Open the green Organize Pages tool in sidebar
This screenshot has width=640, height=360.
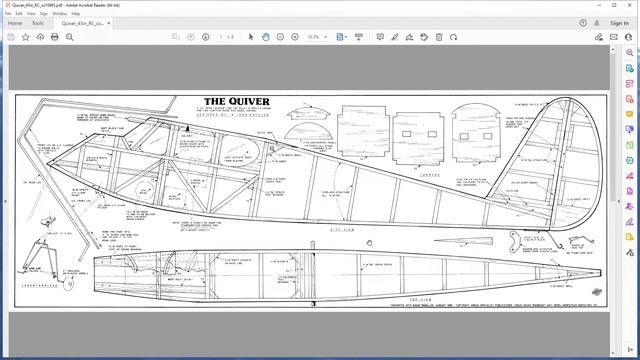click(630, 145)
